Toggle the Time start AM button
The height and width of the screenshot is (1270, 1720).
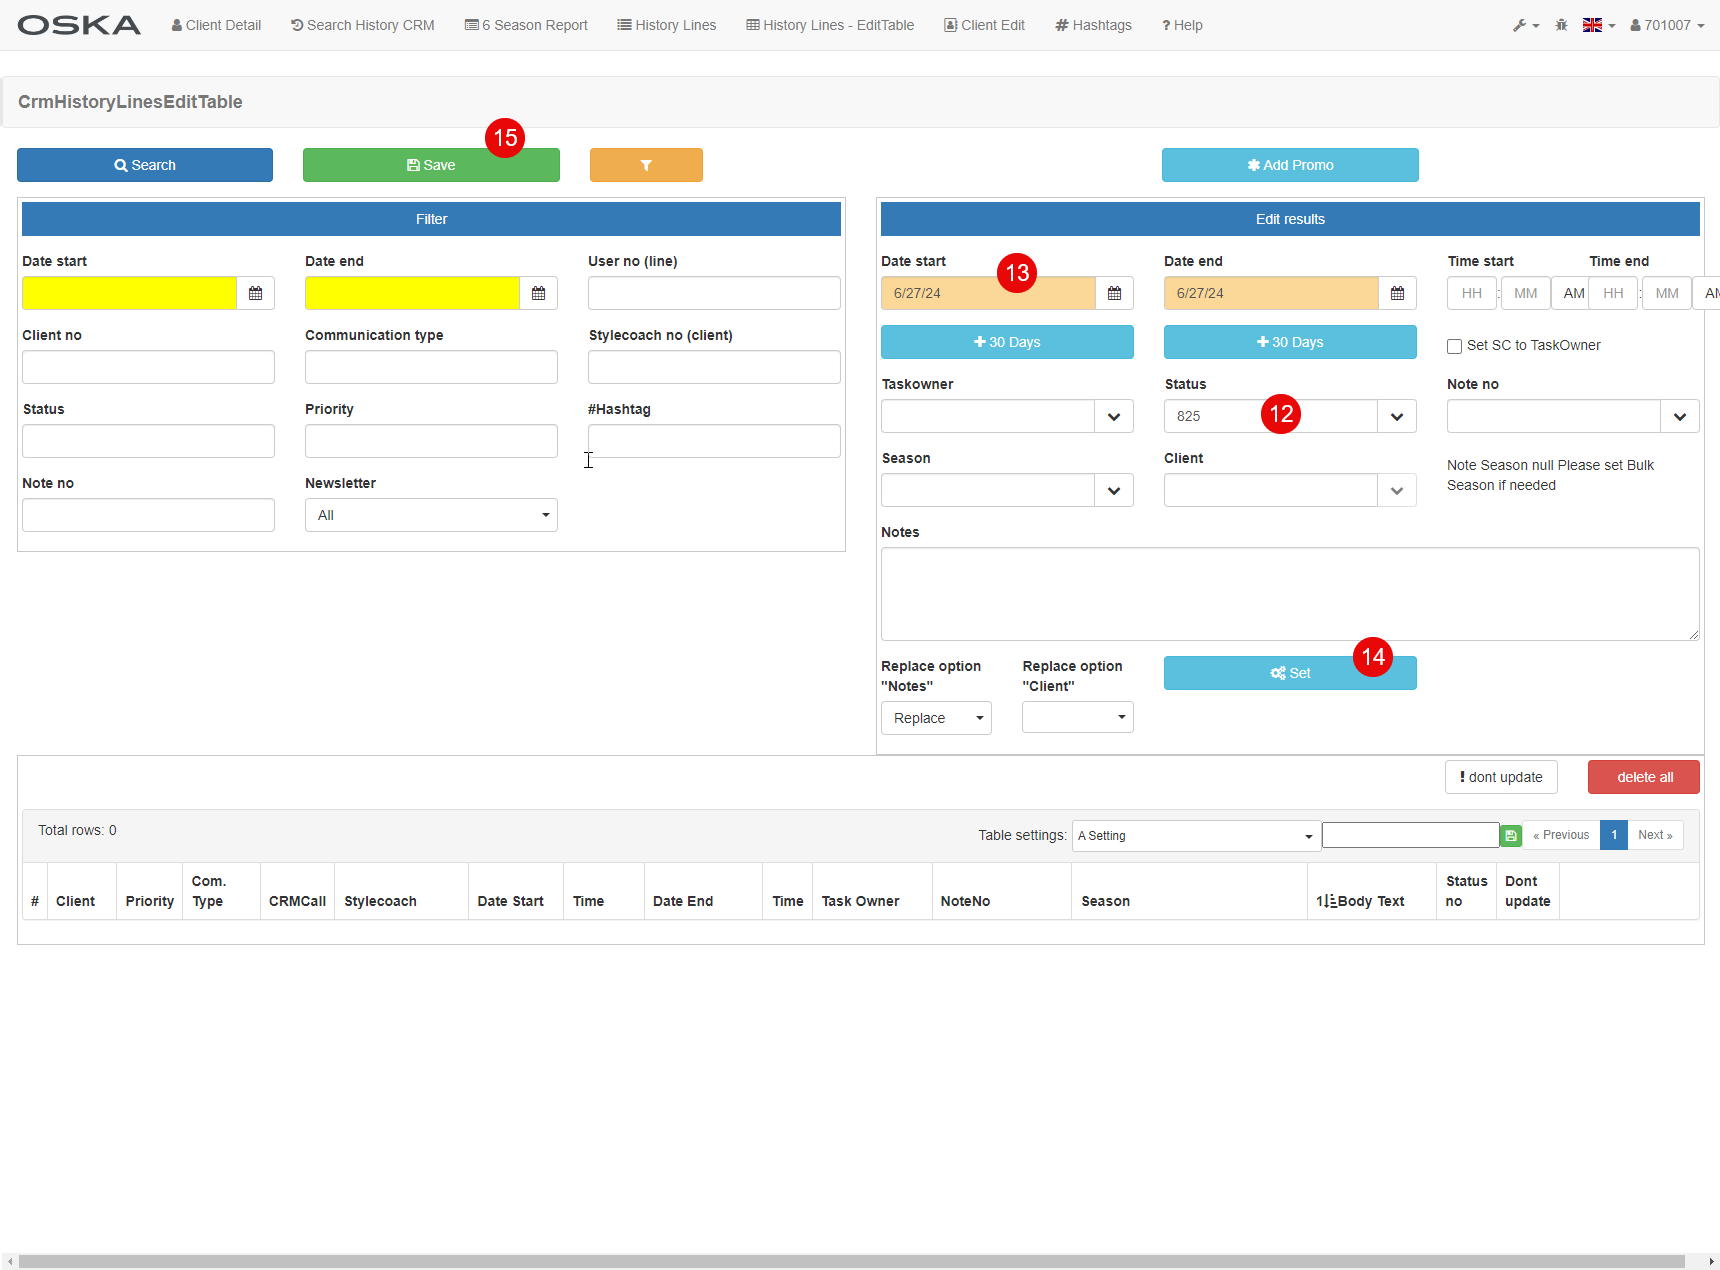(1573, 293)
